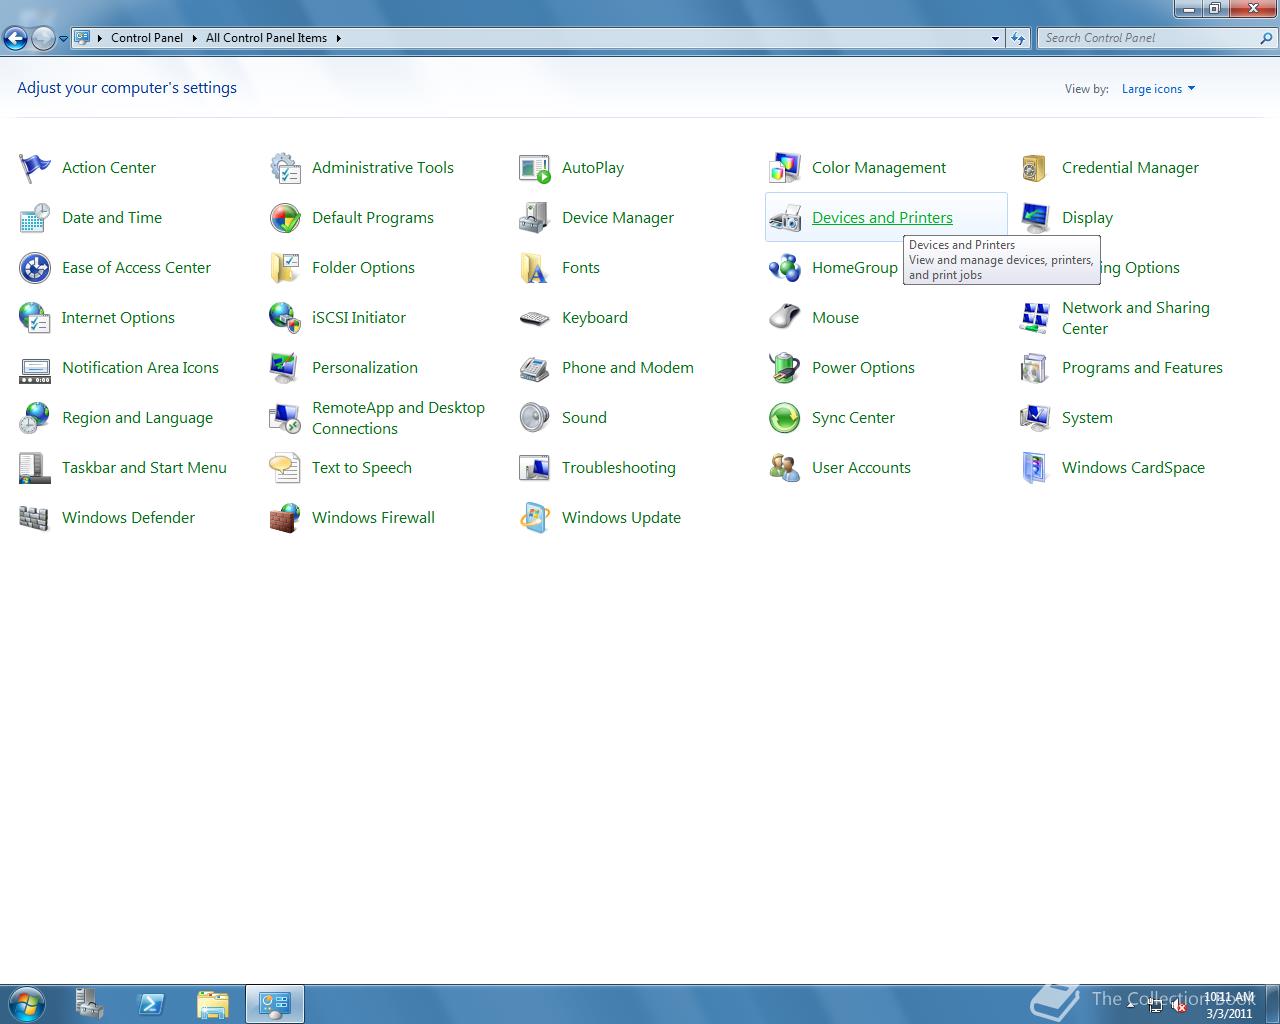The image size is (1280, 1024).
Task: Select the Control Panel breadcrumb segment
Action: pyautogui.click(x=147, y=38)
